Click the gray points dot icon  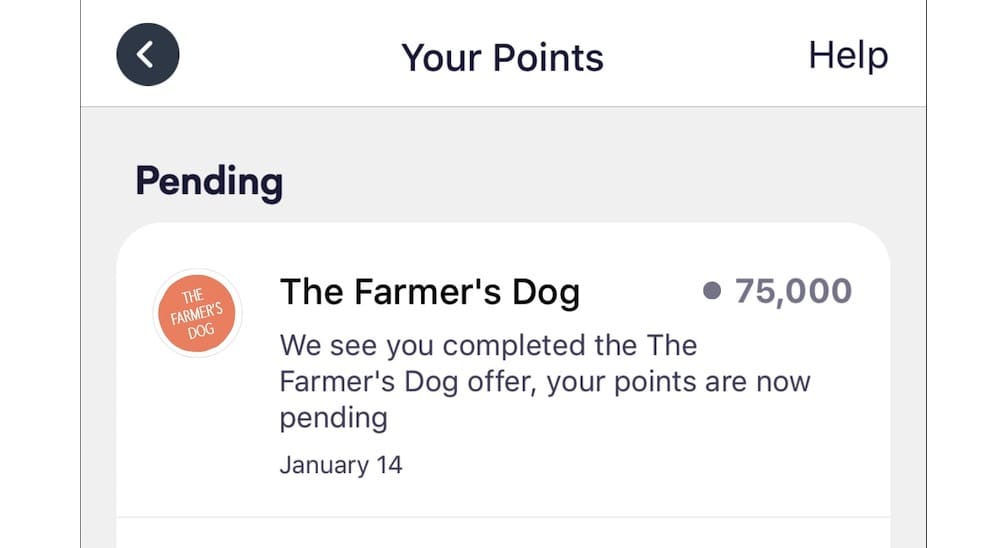coord(712,291)
